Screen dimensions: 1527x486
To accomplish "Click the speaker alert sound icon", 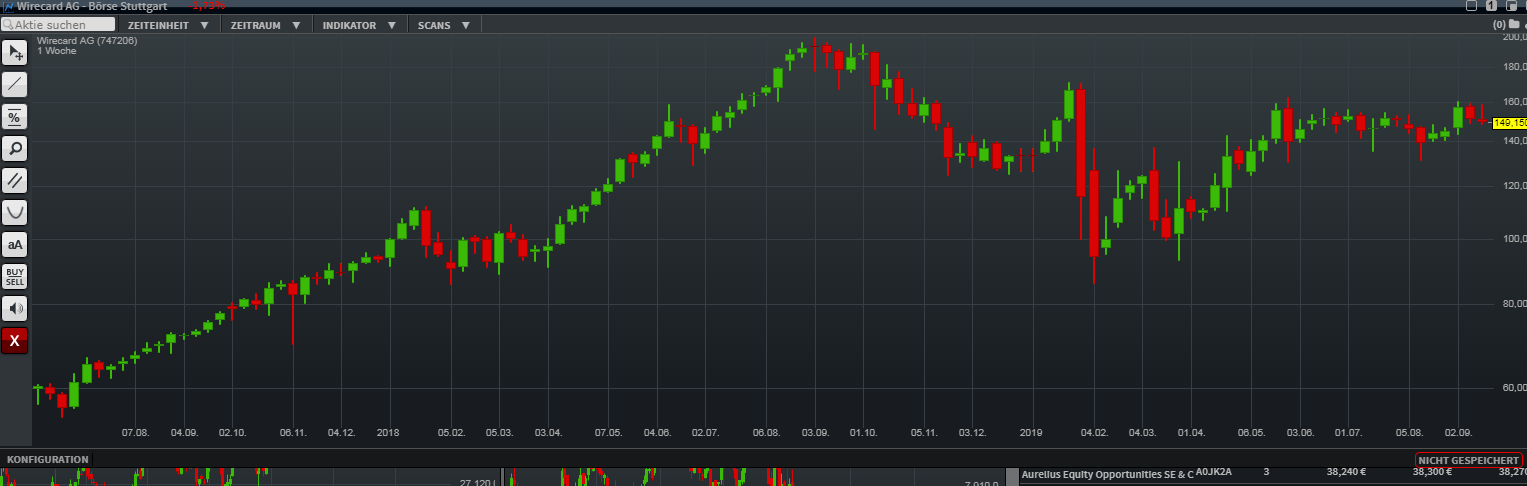I will click(x=15, y=309).
